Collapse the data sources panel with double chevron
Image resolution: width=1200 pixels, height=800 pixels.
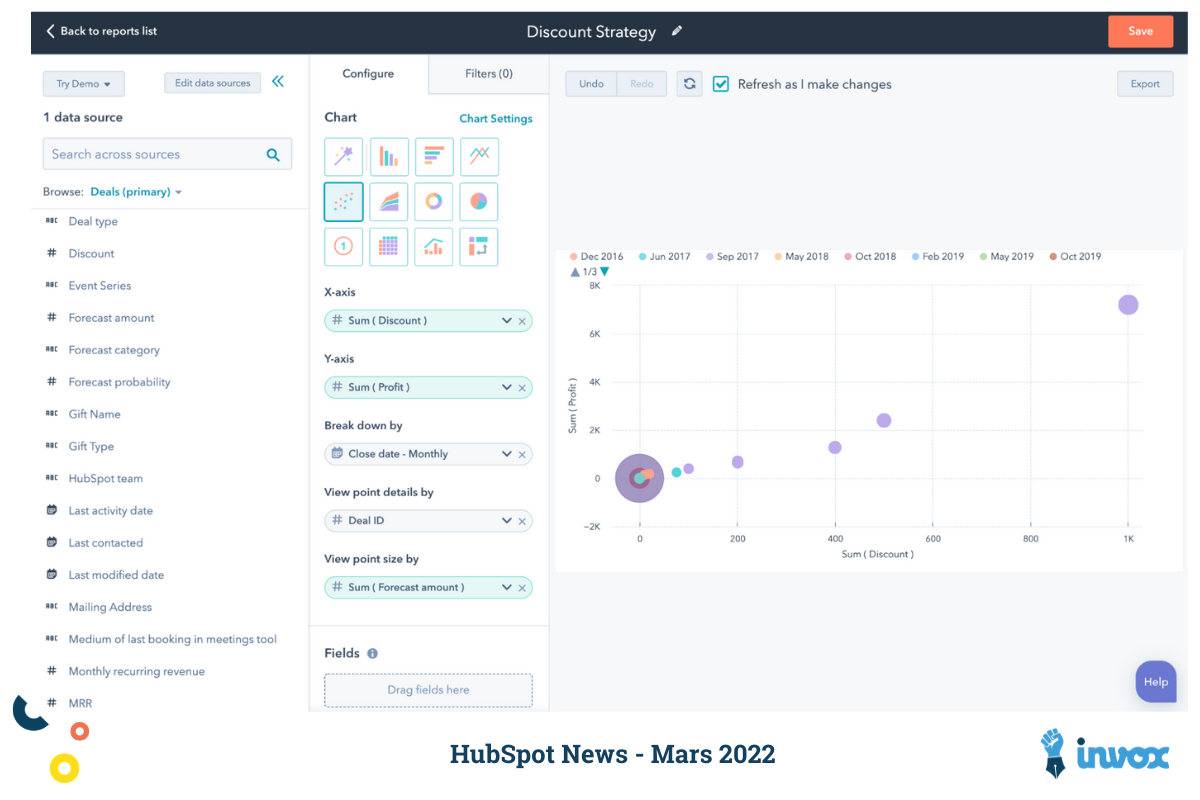coord(278,82)
